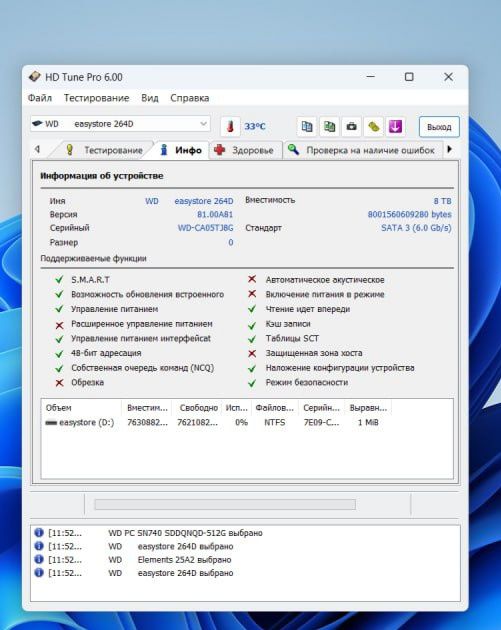The image size is (501, 630).
Task: Click the Обрезка feature entry
Action: point(87,382)
